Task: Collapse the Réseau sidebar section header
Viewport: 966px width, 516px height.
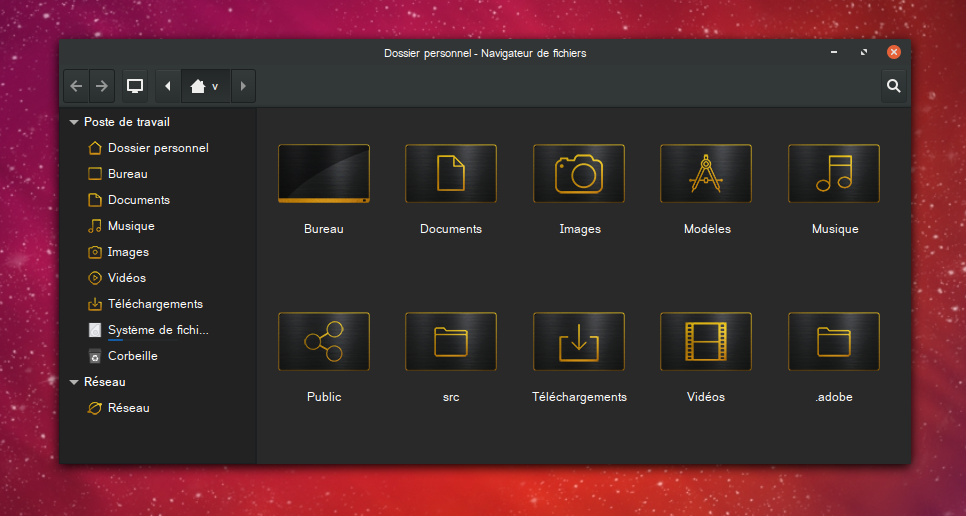Action: pos(74,382)
